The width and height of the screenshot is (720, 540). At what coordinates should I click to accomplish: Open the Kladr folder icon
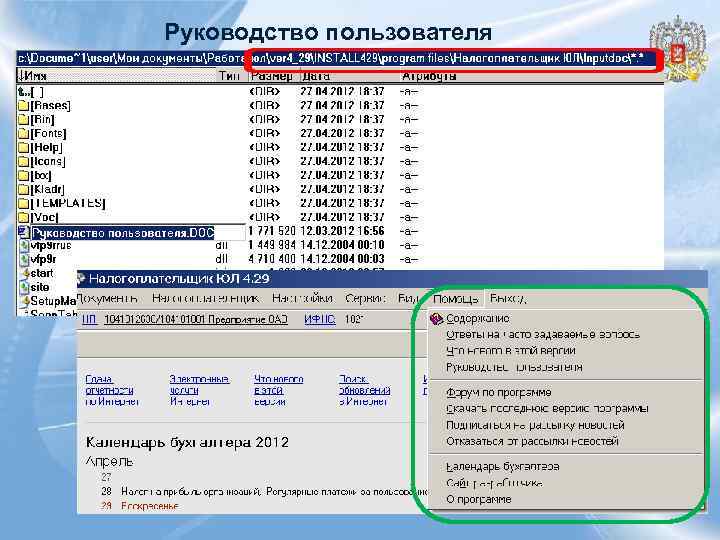23,189
